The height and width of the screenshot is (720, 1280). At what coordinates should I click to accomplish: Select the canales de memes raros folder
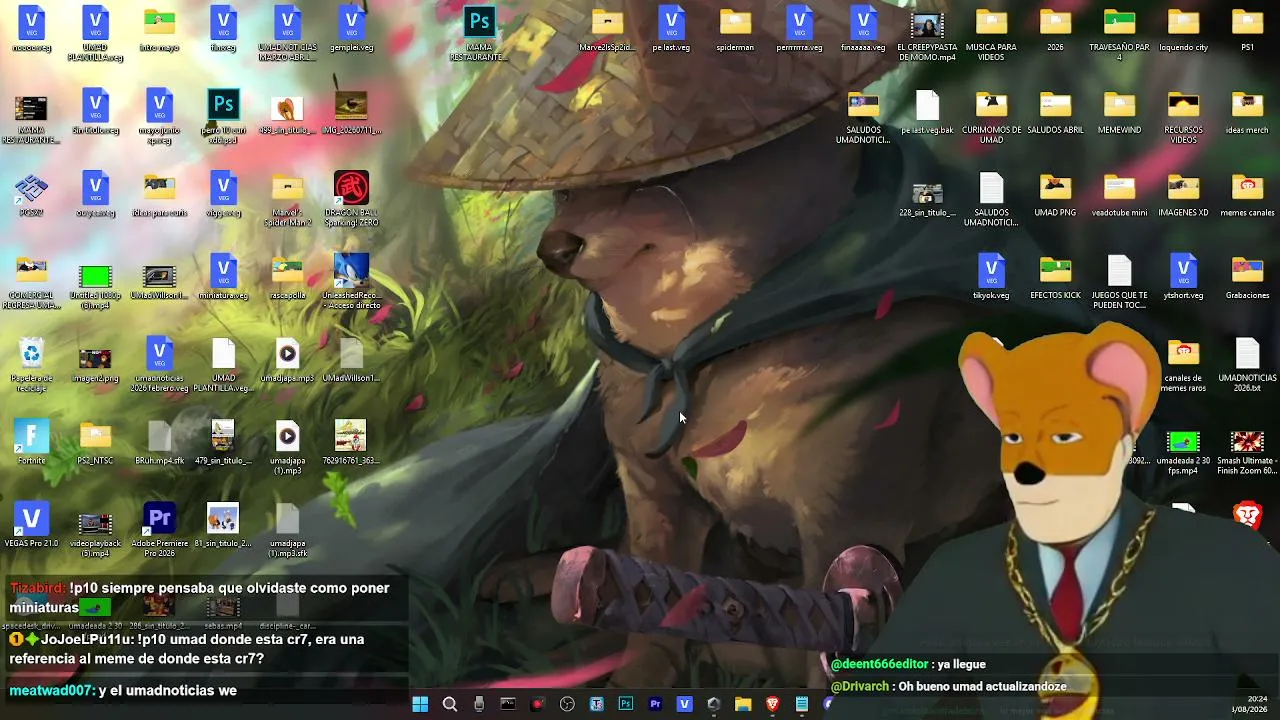[1183, 365]
